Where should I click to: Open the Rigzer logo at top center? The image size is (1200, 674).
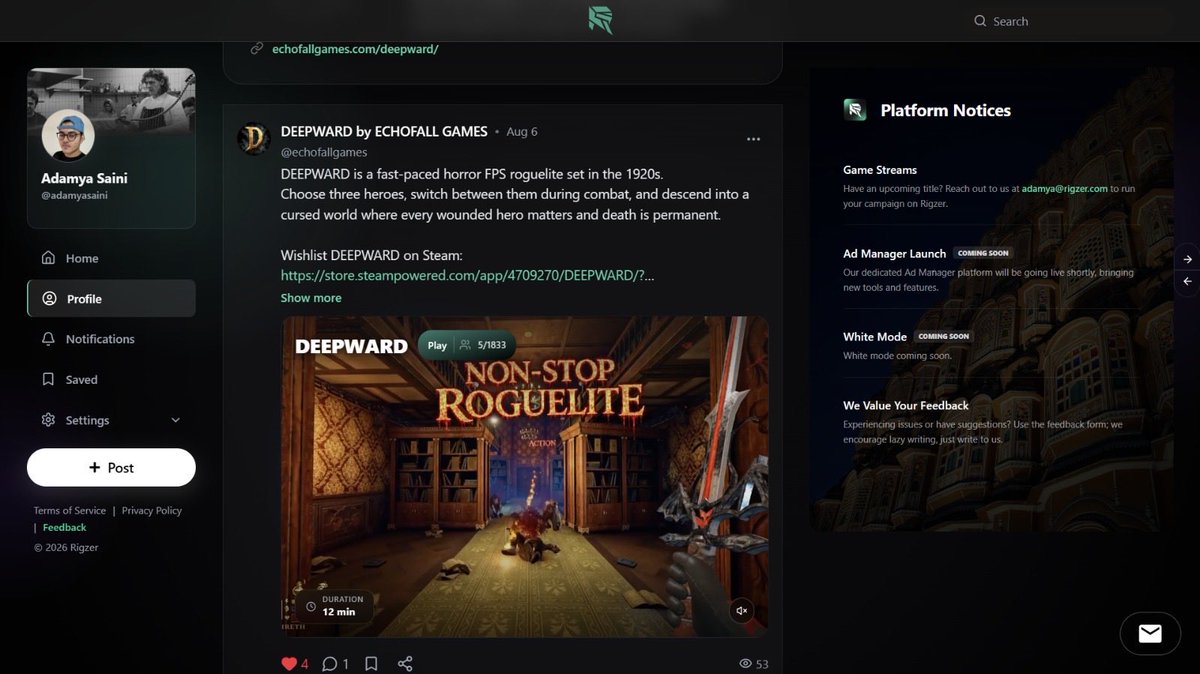click(600, 20)
